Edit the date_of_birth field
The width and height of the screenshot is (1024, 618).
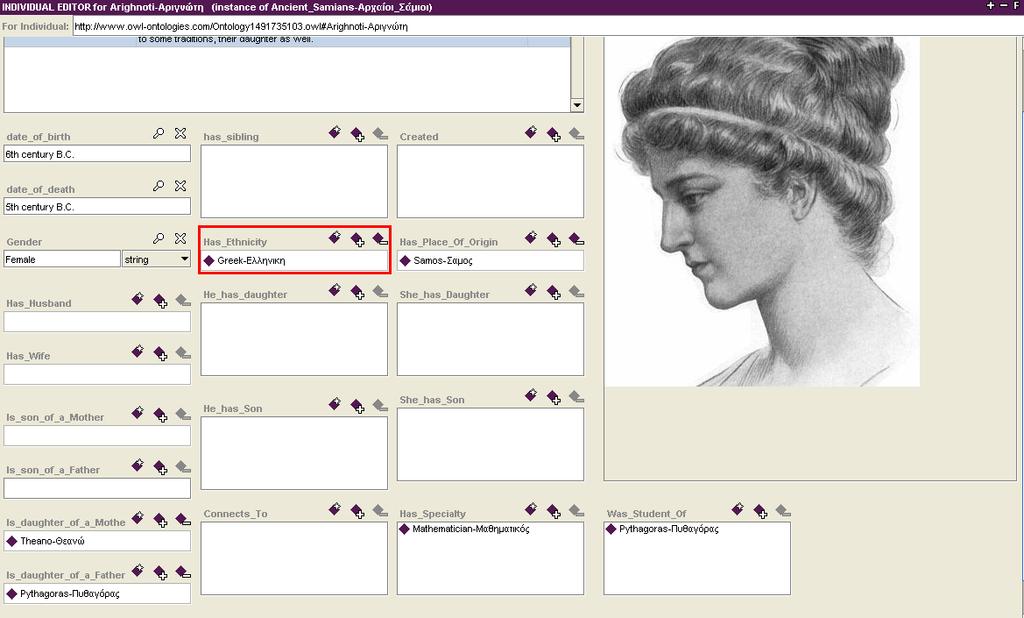point(97,154)
